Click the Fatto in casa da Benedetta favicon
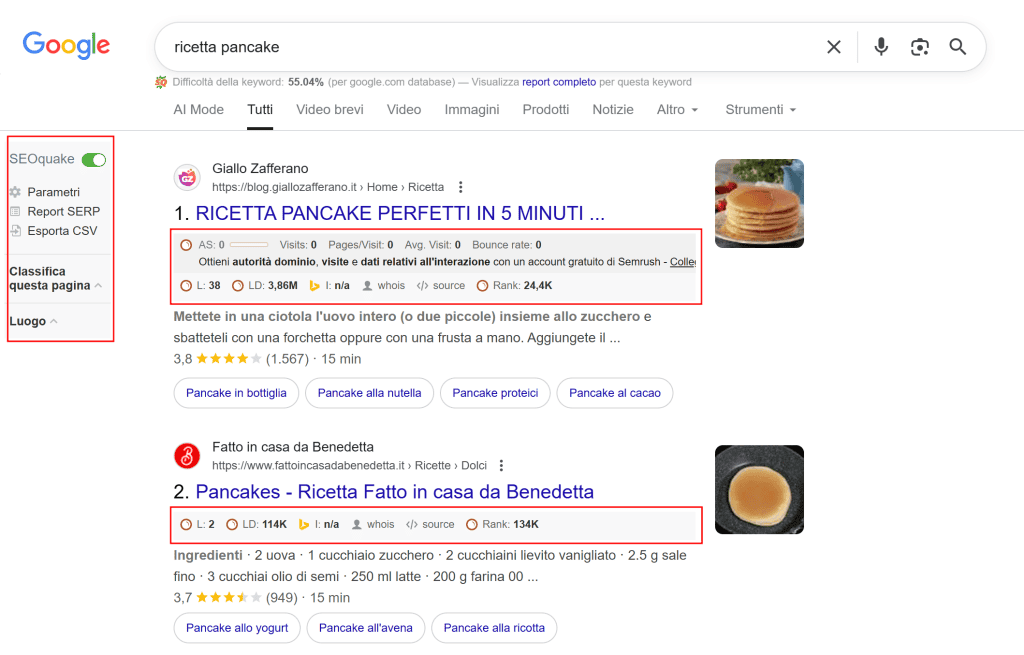The height and width of the screenshot is (655, 1024). [x=187, y=456]
